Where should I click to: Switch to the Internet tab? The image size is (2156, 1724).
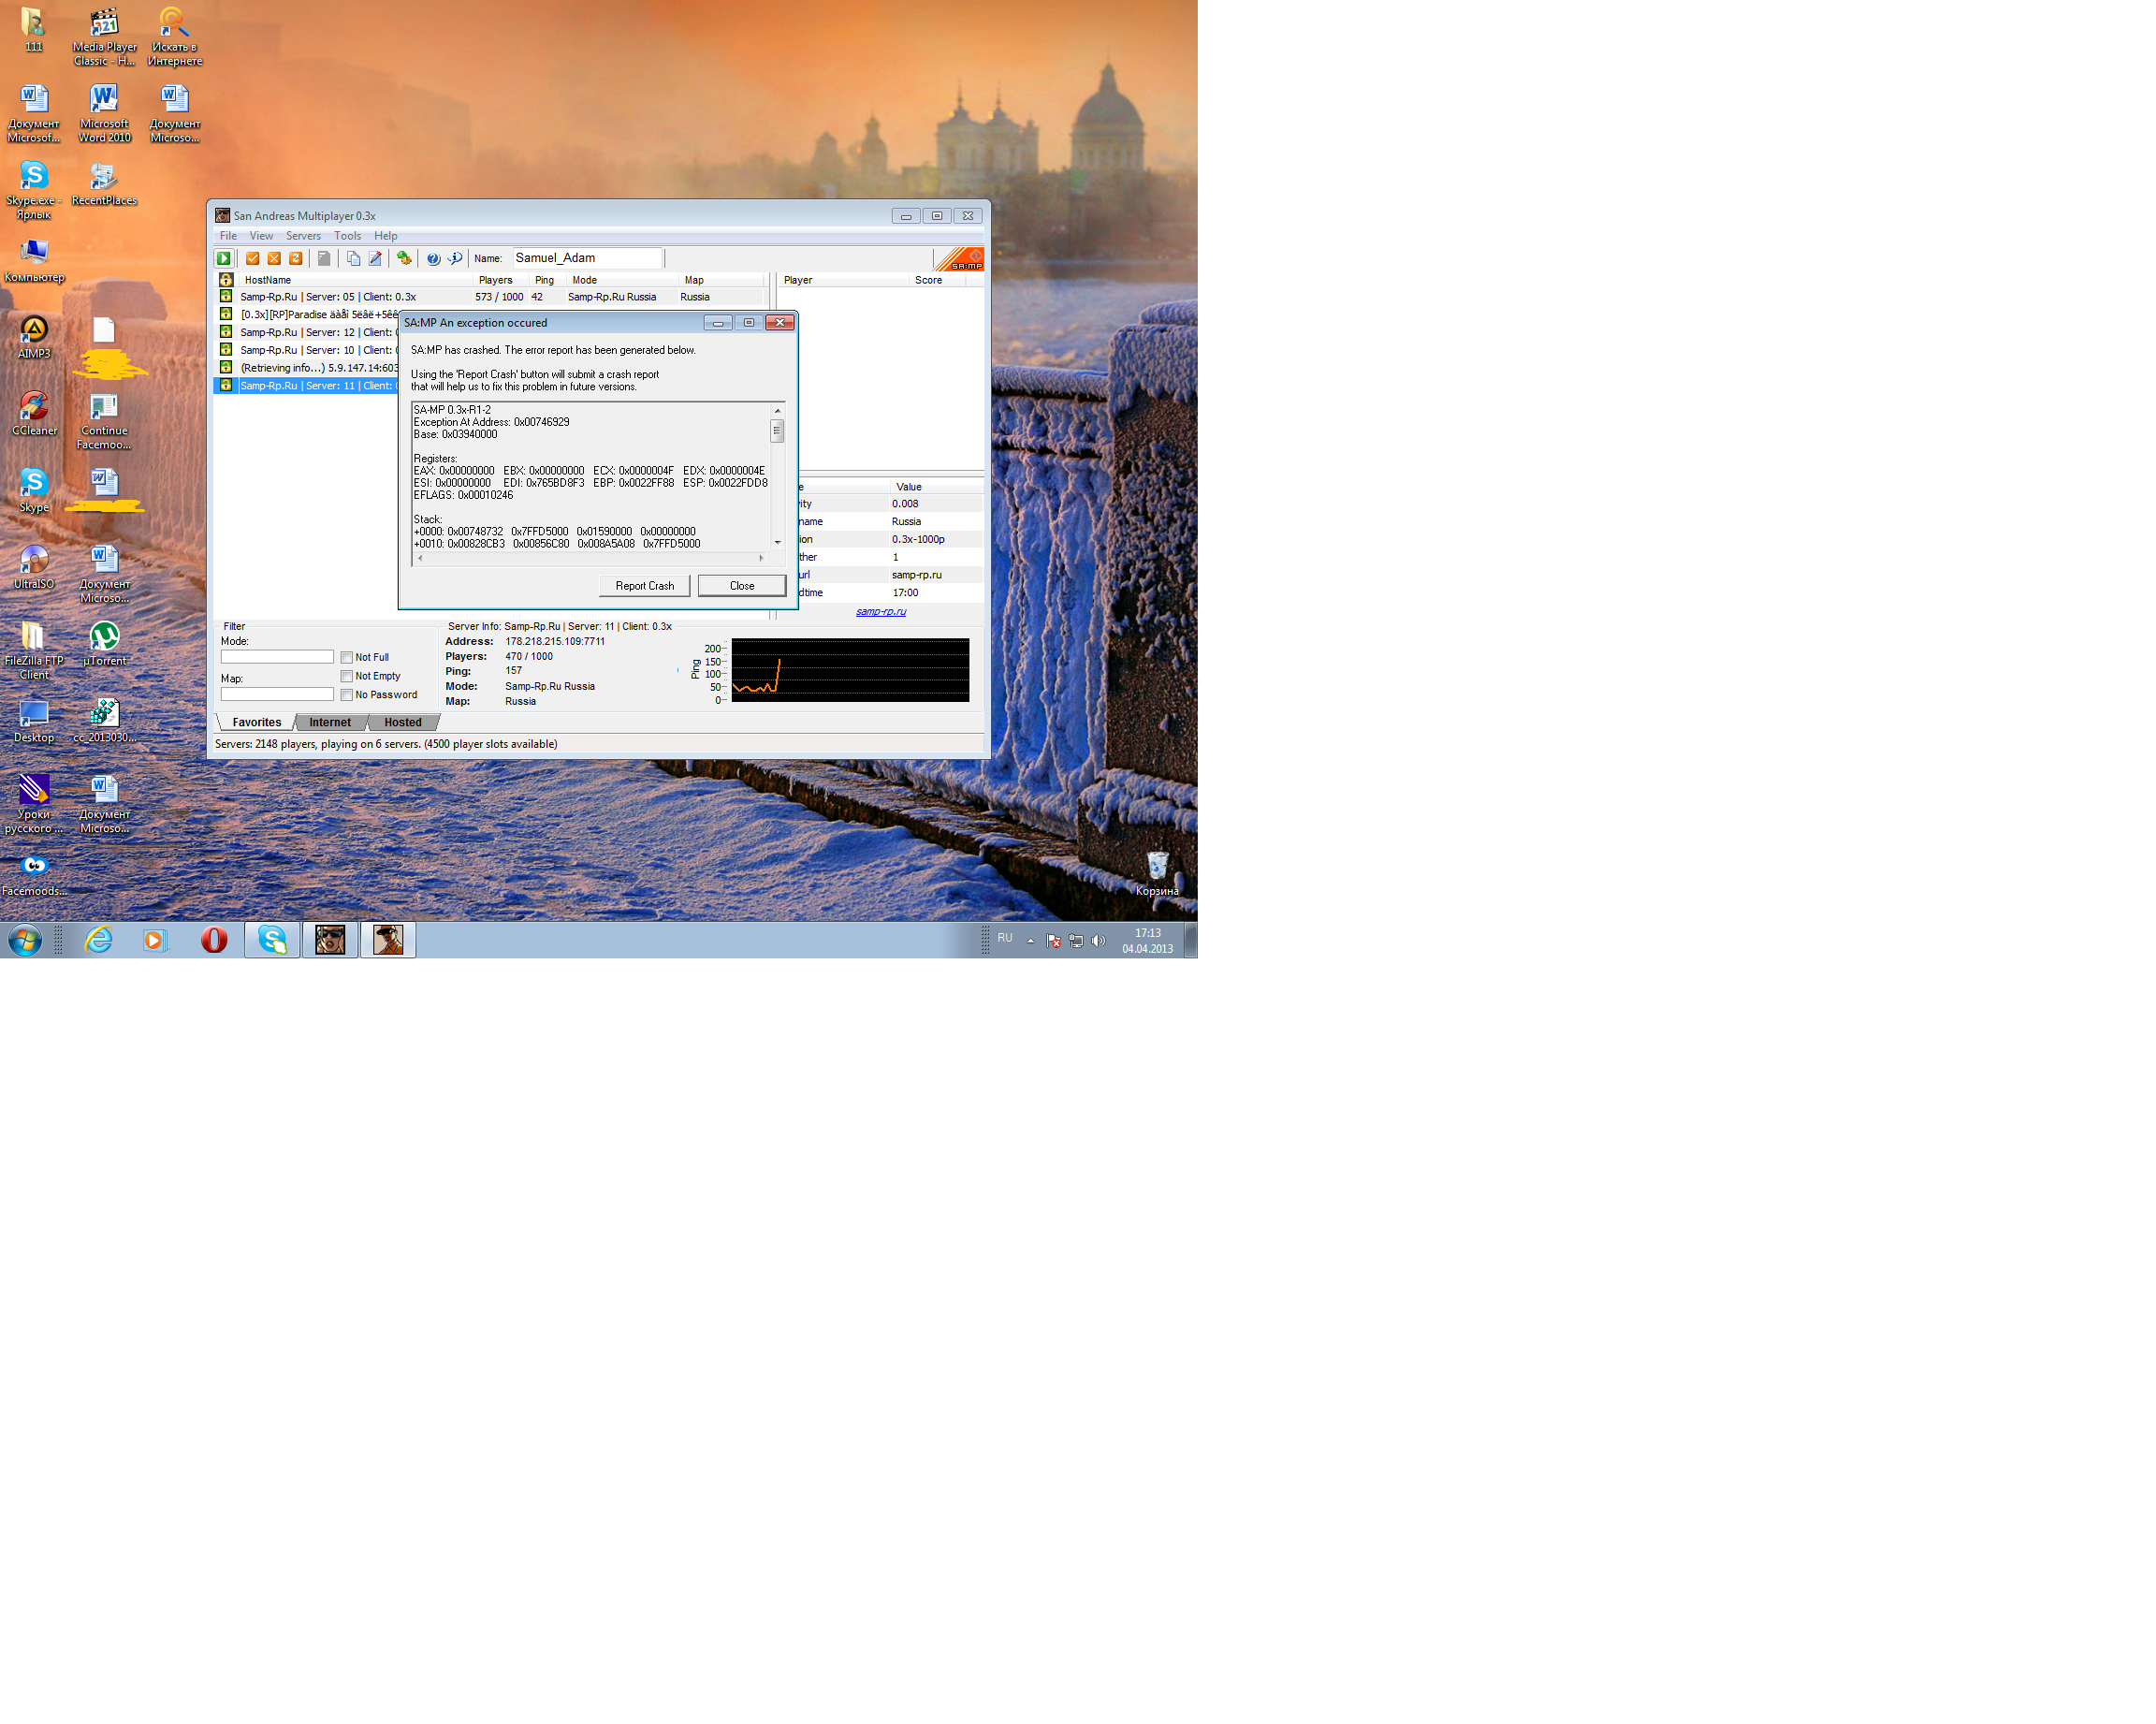[x=330, y=722]
